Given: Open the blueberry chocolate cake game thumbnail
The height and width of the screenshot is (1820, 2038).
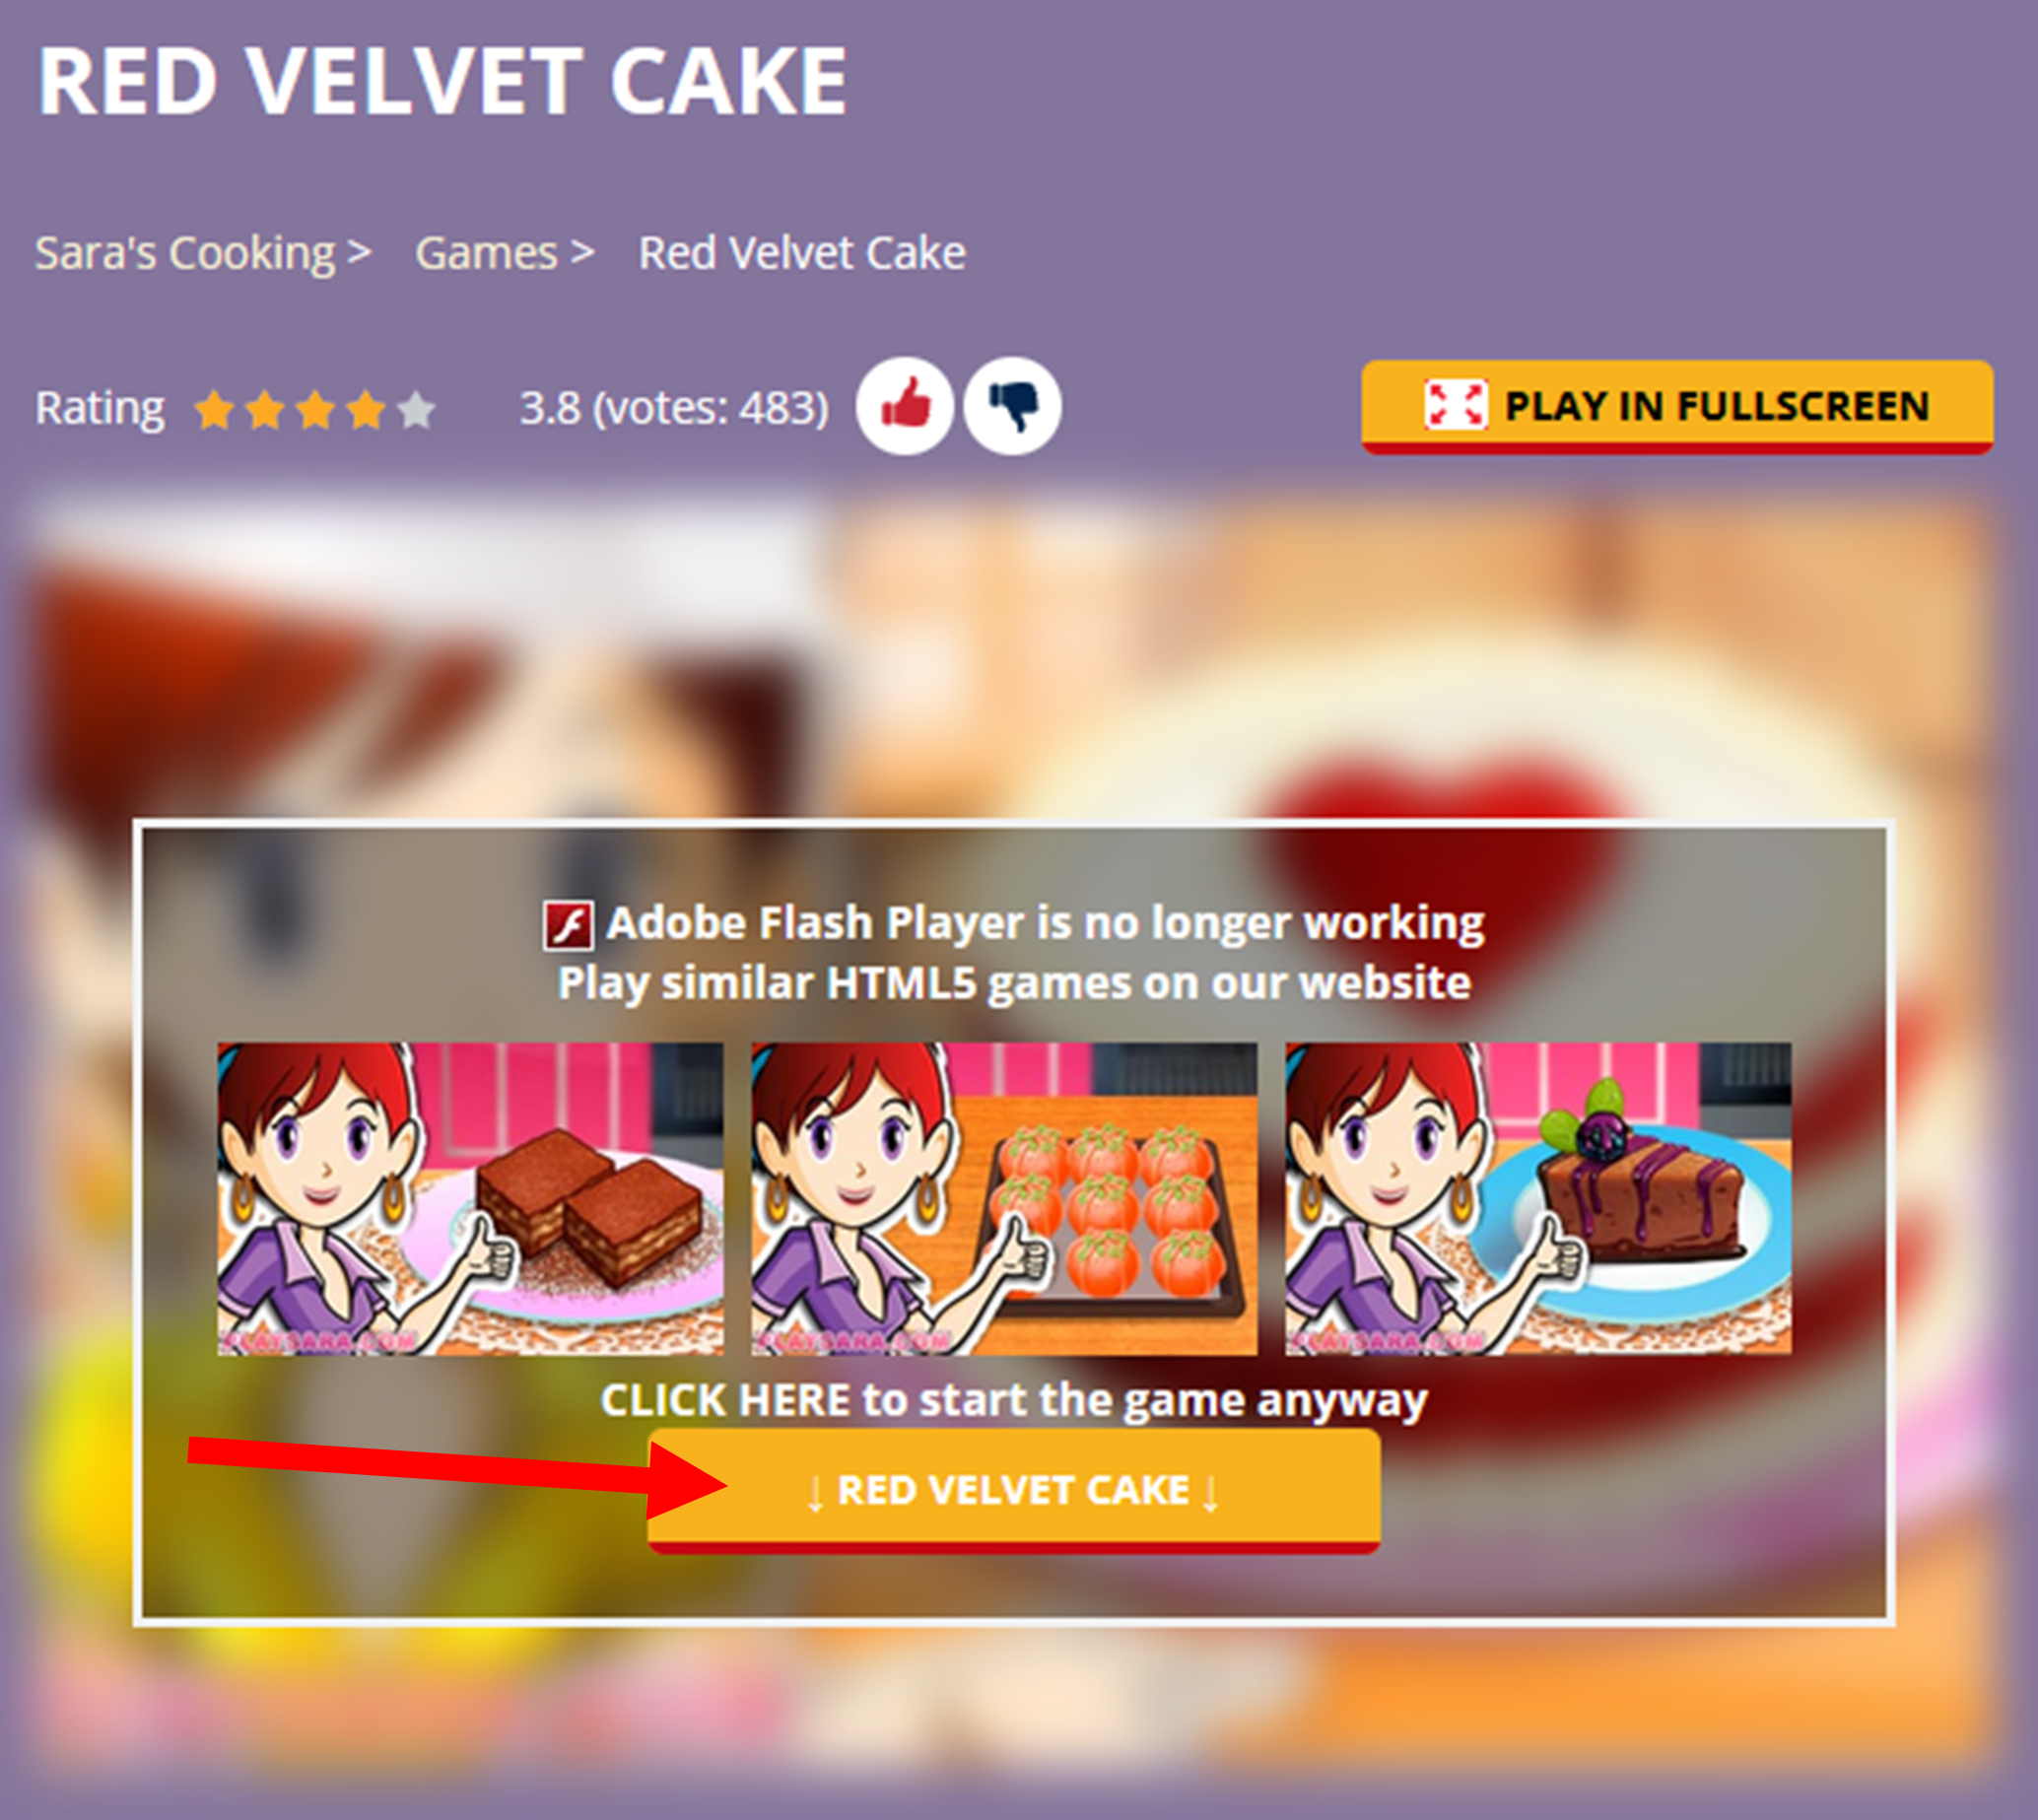Looking at the screenshot, I should [x=1538, y=1199].
